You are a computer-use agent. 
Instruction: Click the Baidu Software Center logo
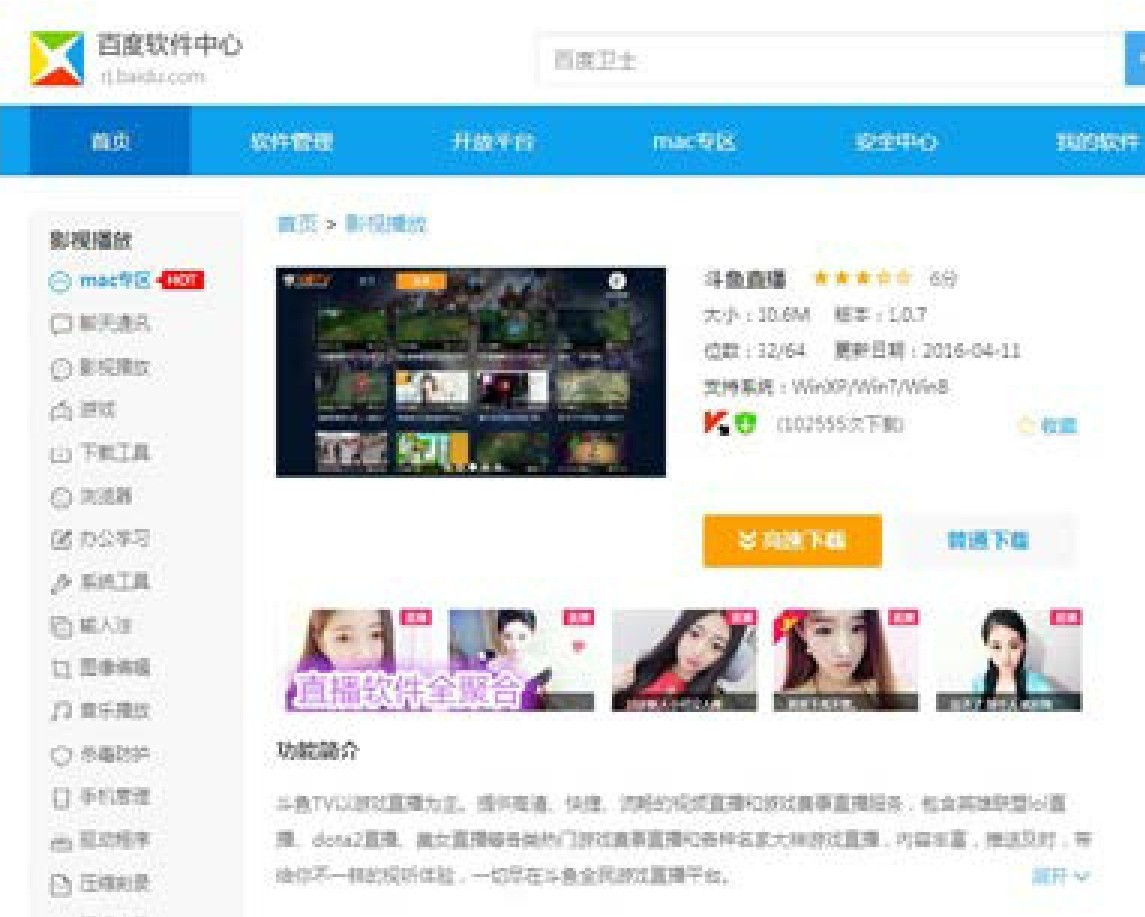click(57, 58)
